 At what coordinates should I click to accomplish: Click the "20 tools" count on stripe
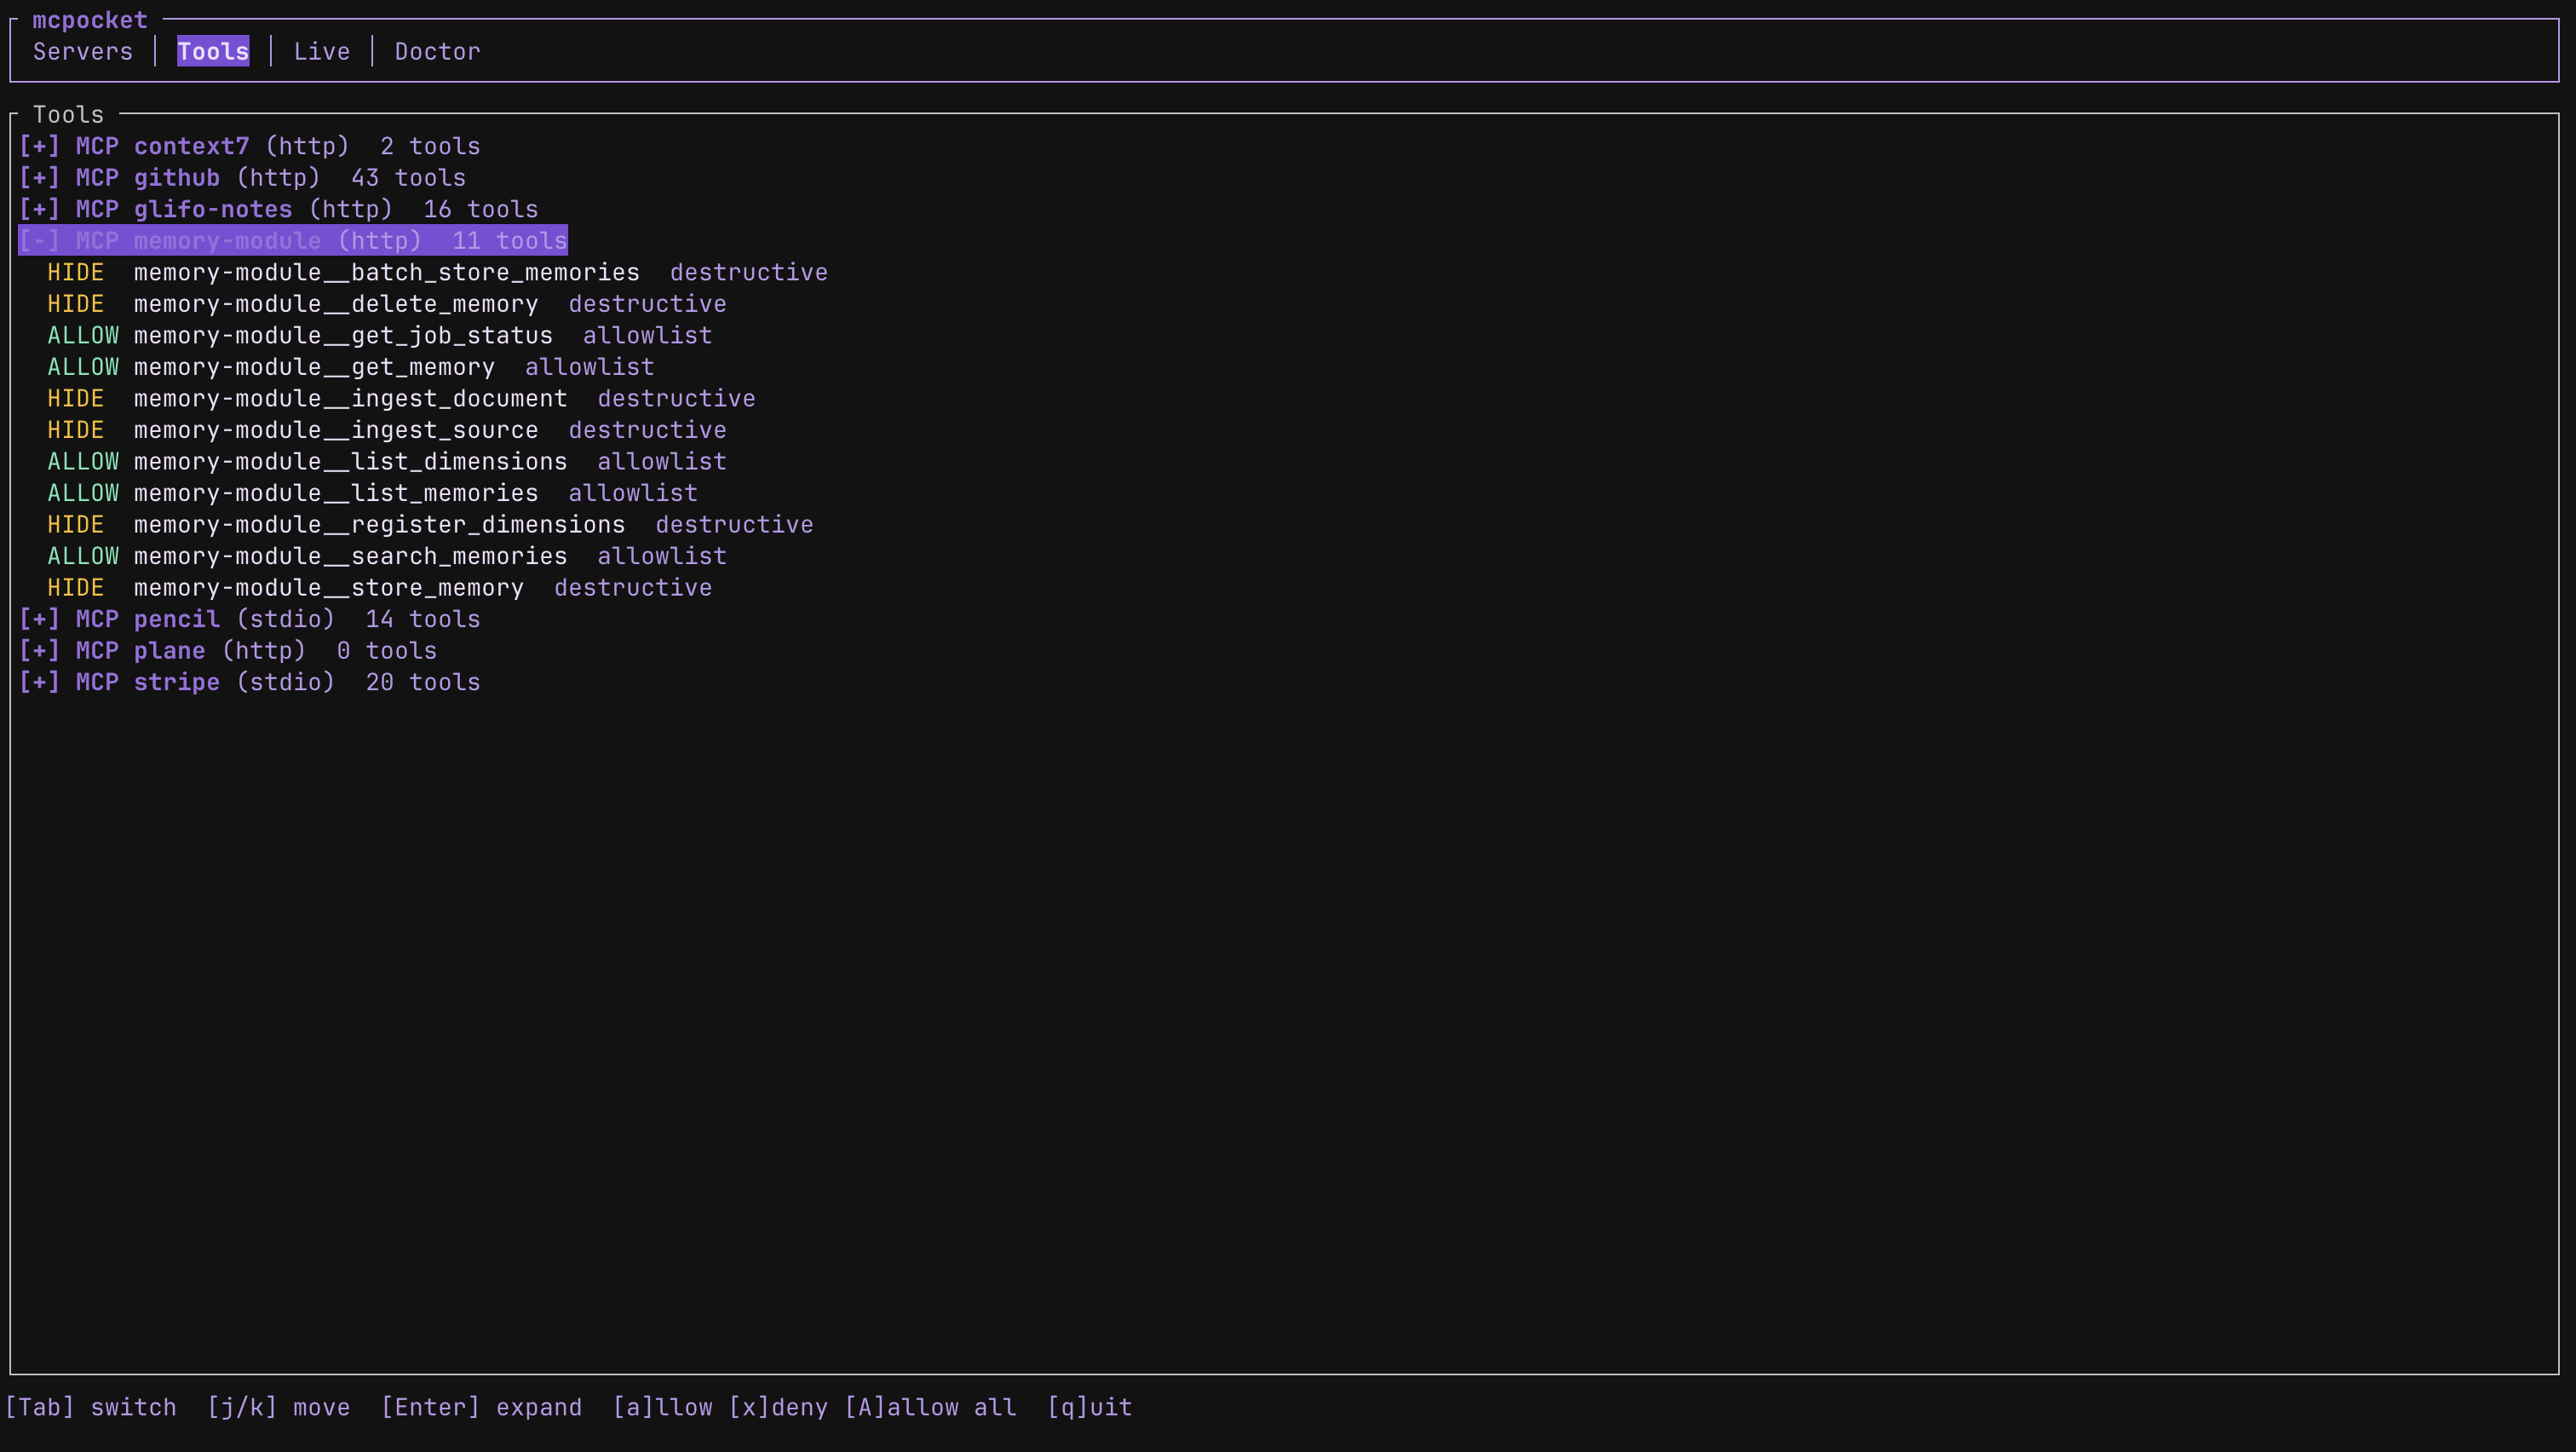coord(423,682)
